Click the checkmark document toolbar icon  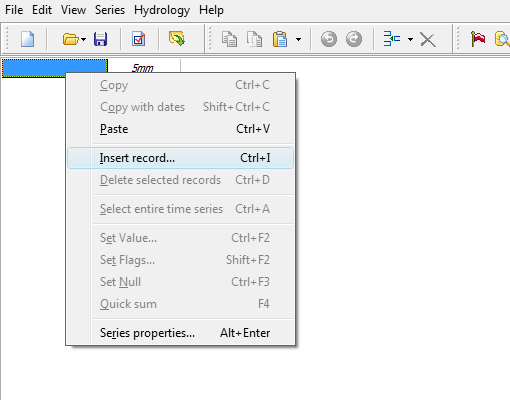point(138,39)
